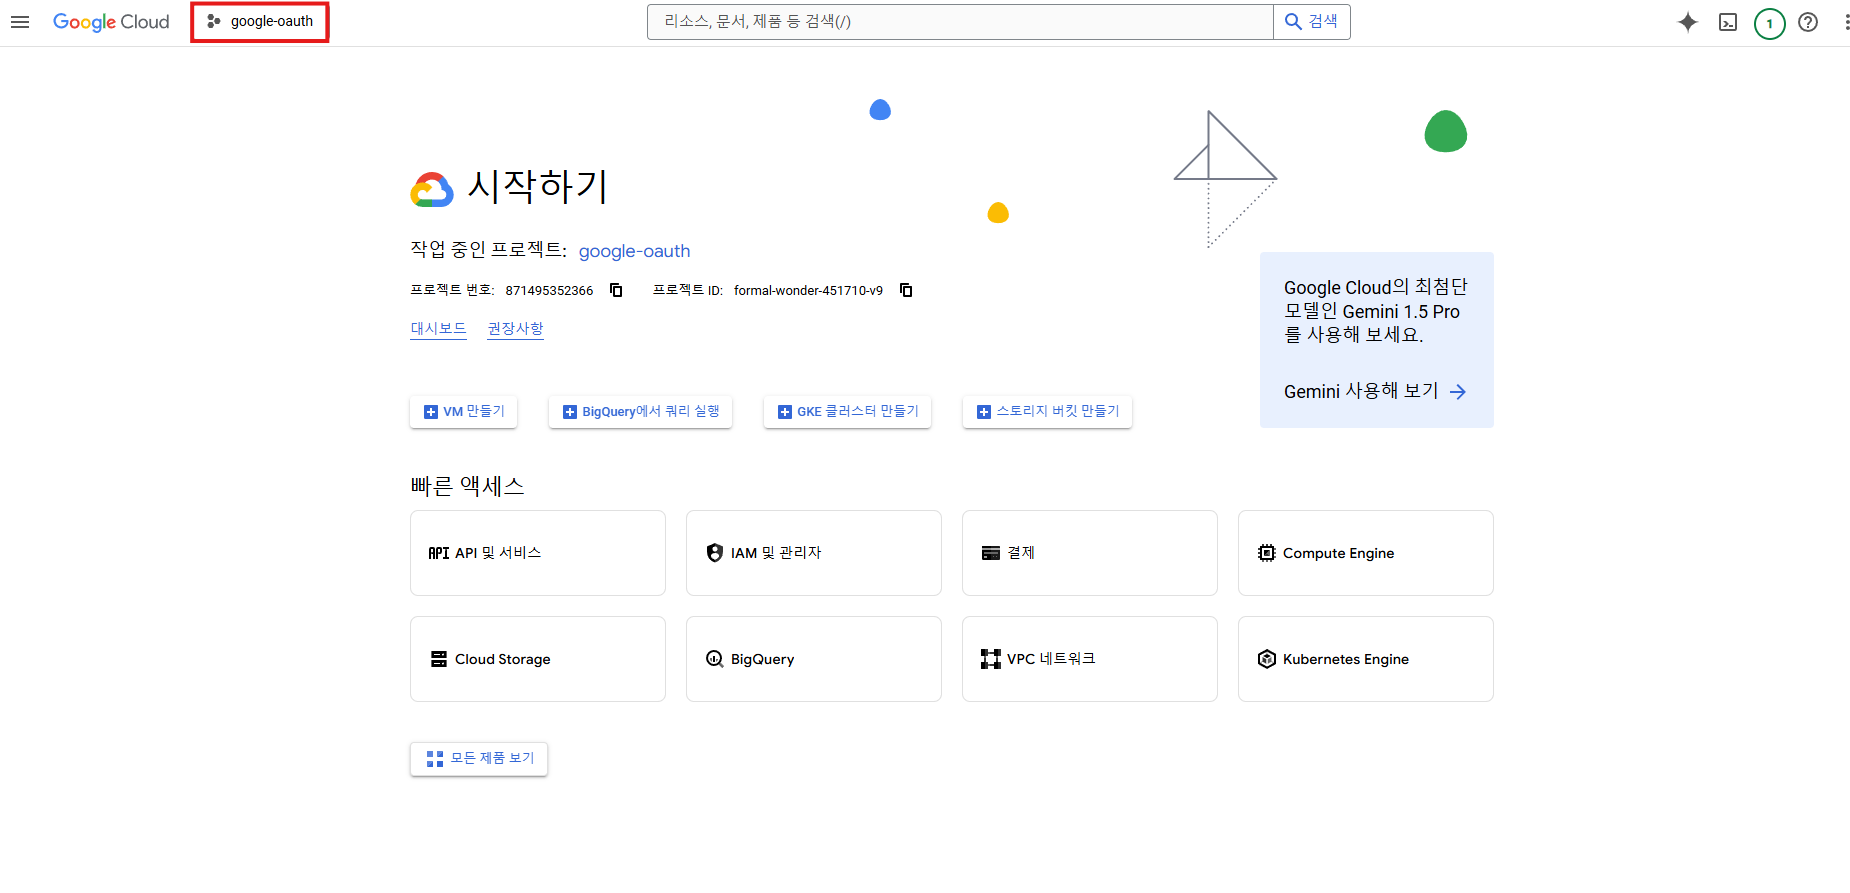Open the Cloud Storage card

point(538,659)
